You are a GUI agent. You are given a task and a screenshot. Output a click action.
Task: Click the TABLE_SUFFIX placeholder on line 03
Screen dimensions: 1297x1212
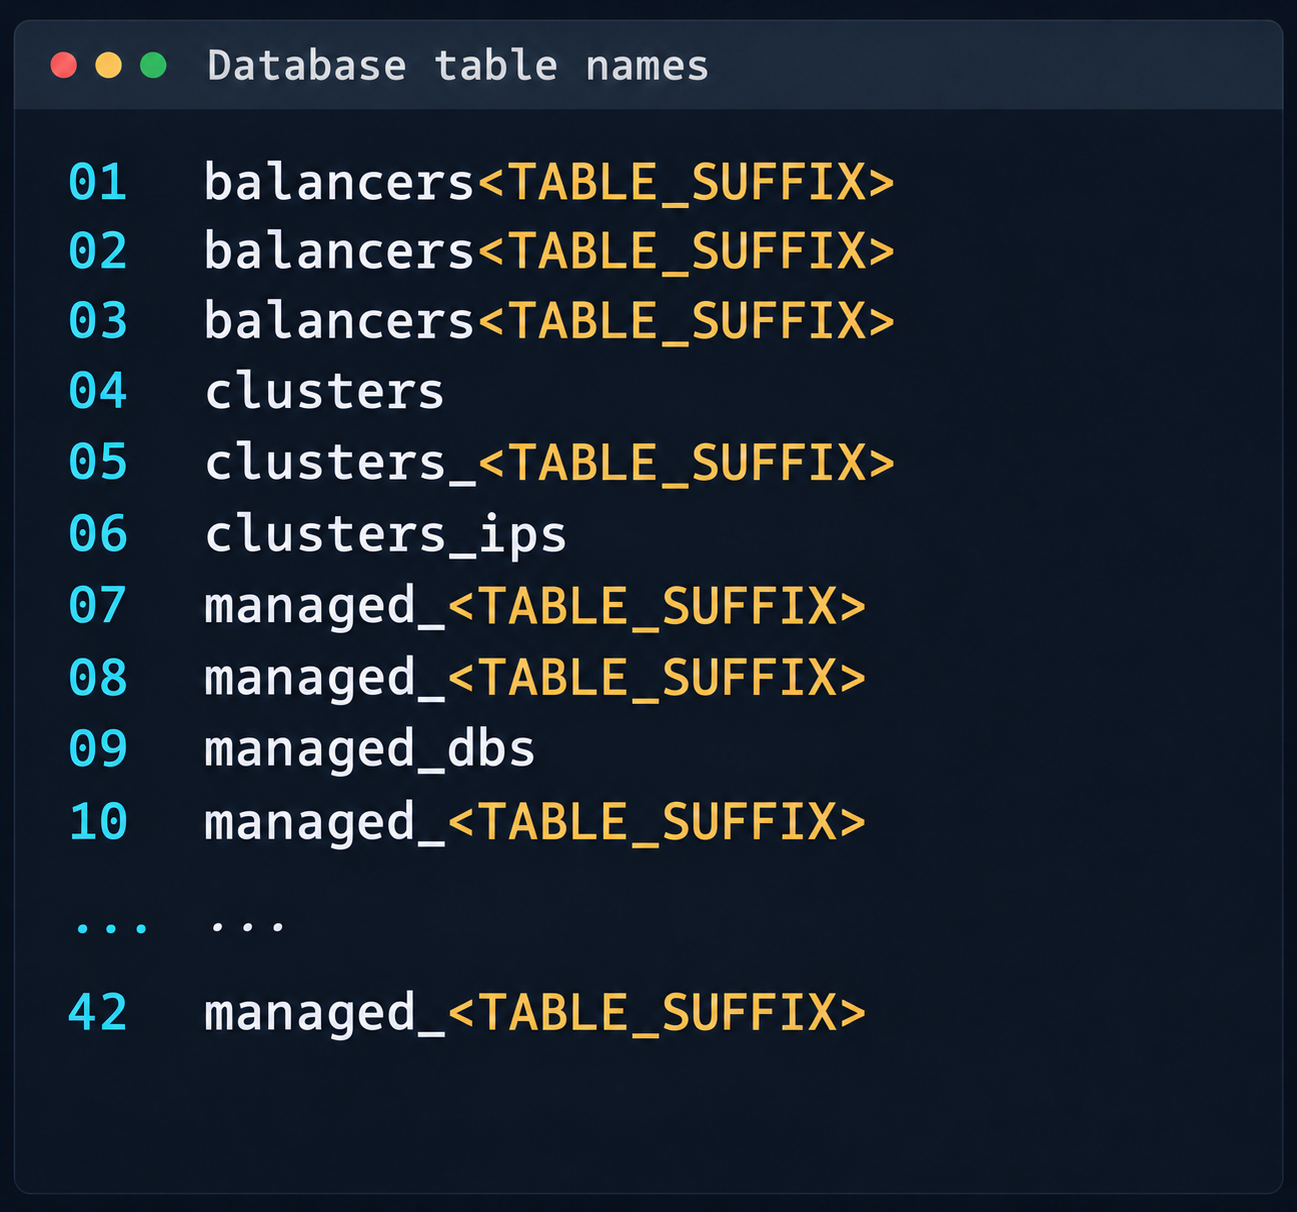[x=686, y=321]
